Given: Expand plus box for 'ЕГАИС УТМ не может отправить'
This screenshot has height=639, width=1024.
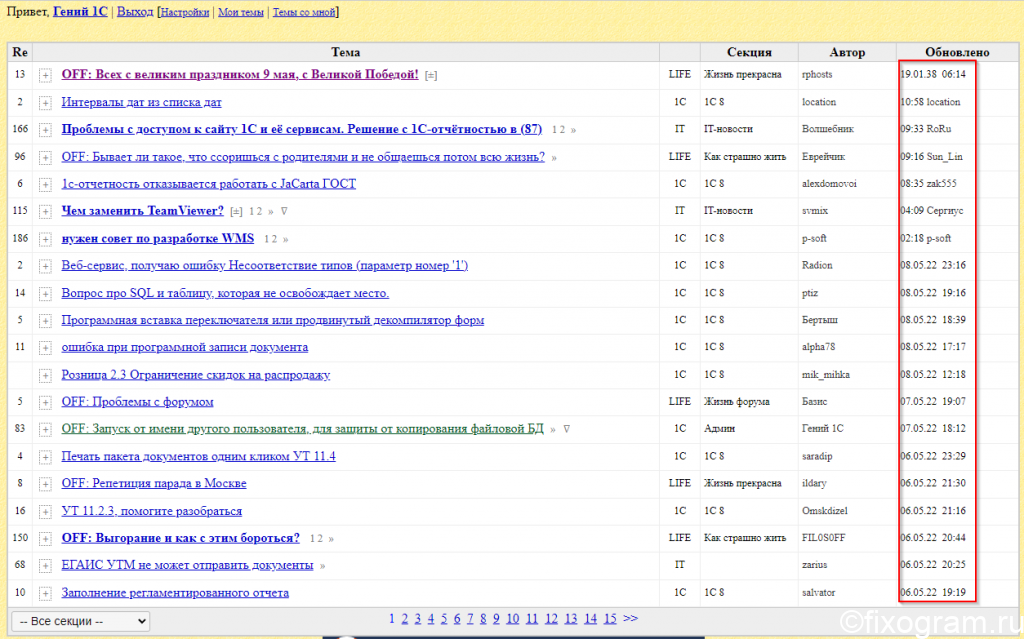Looking at the screenshot, I should pos(45,566).
